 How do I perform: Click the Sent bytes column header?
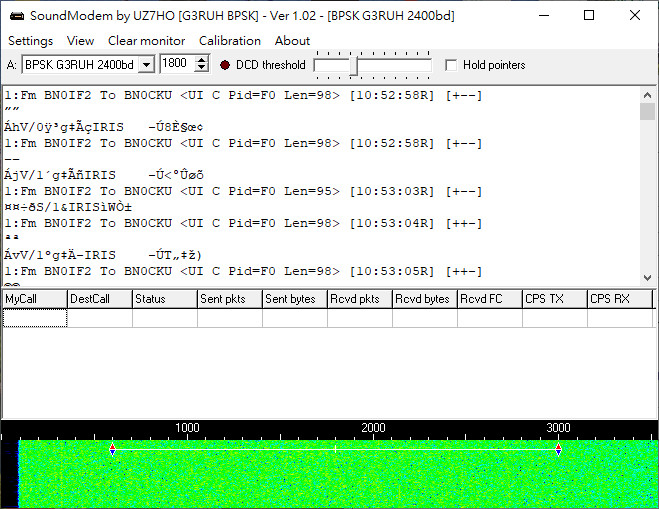coord(295,299)
